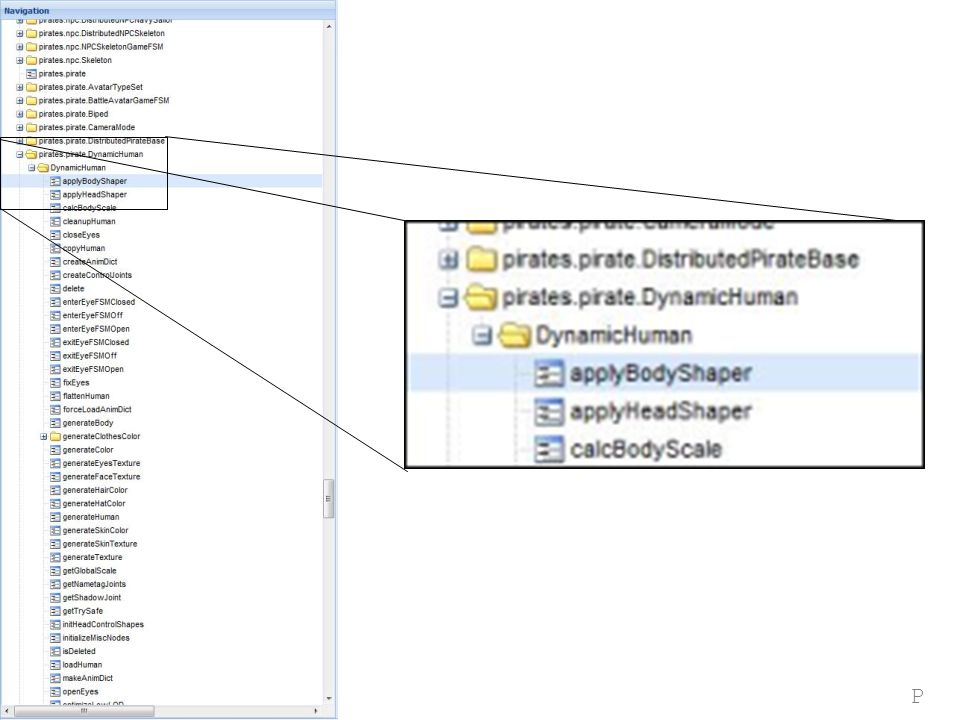Click the applyHeadShaper method icon
Image resolution: width=960 pixels, height=720 pixels.
point(55,195)
